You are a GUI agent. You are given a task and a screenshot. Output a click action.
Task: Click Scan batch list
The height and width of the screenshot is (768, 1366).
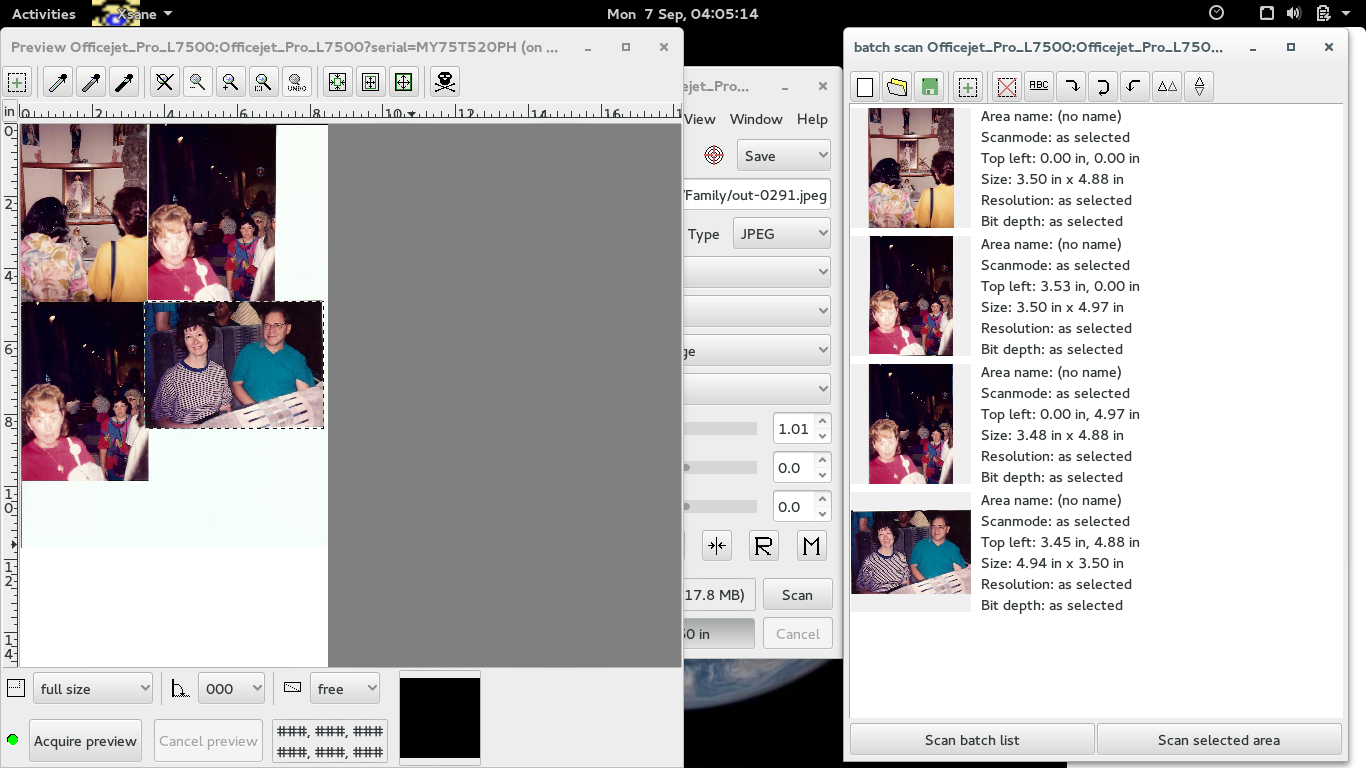coord(972,740)
